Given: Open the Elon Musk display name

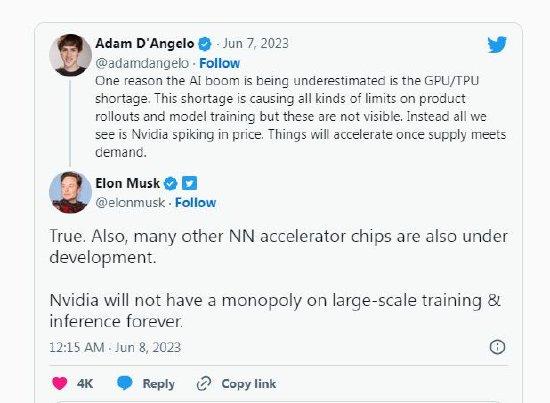Looking at the screenshot, I should tap(127, 183).
